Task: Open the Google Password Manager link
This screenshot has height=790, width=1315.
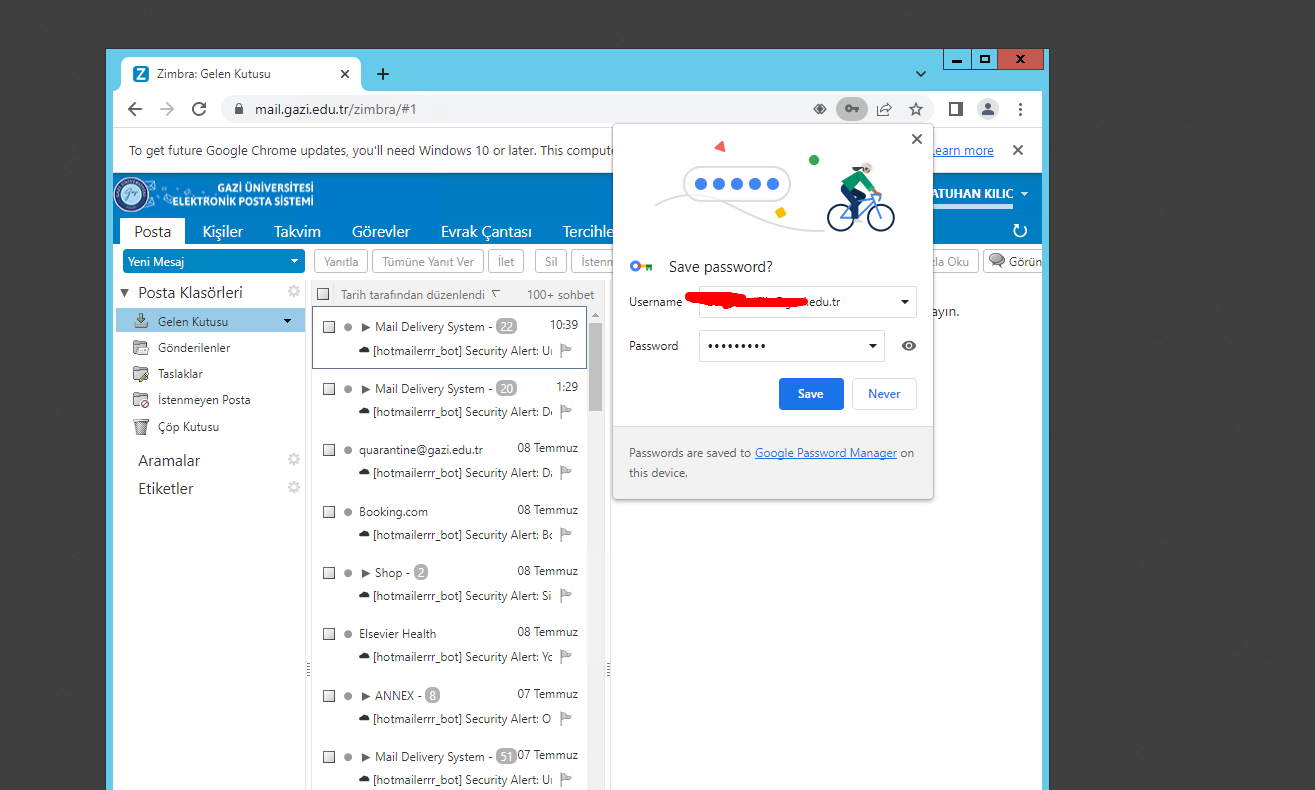Action: 826,453
